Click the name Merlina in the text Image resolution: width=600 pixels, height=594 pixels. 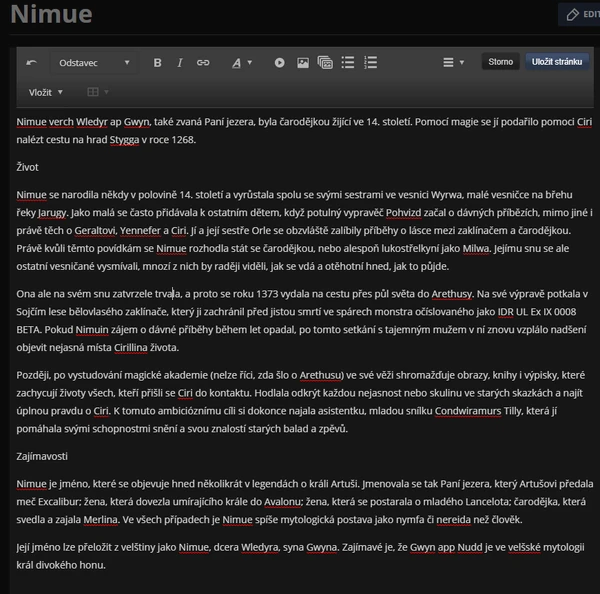coord(101,520)
